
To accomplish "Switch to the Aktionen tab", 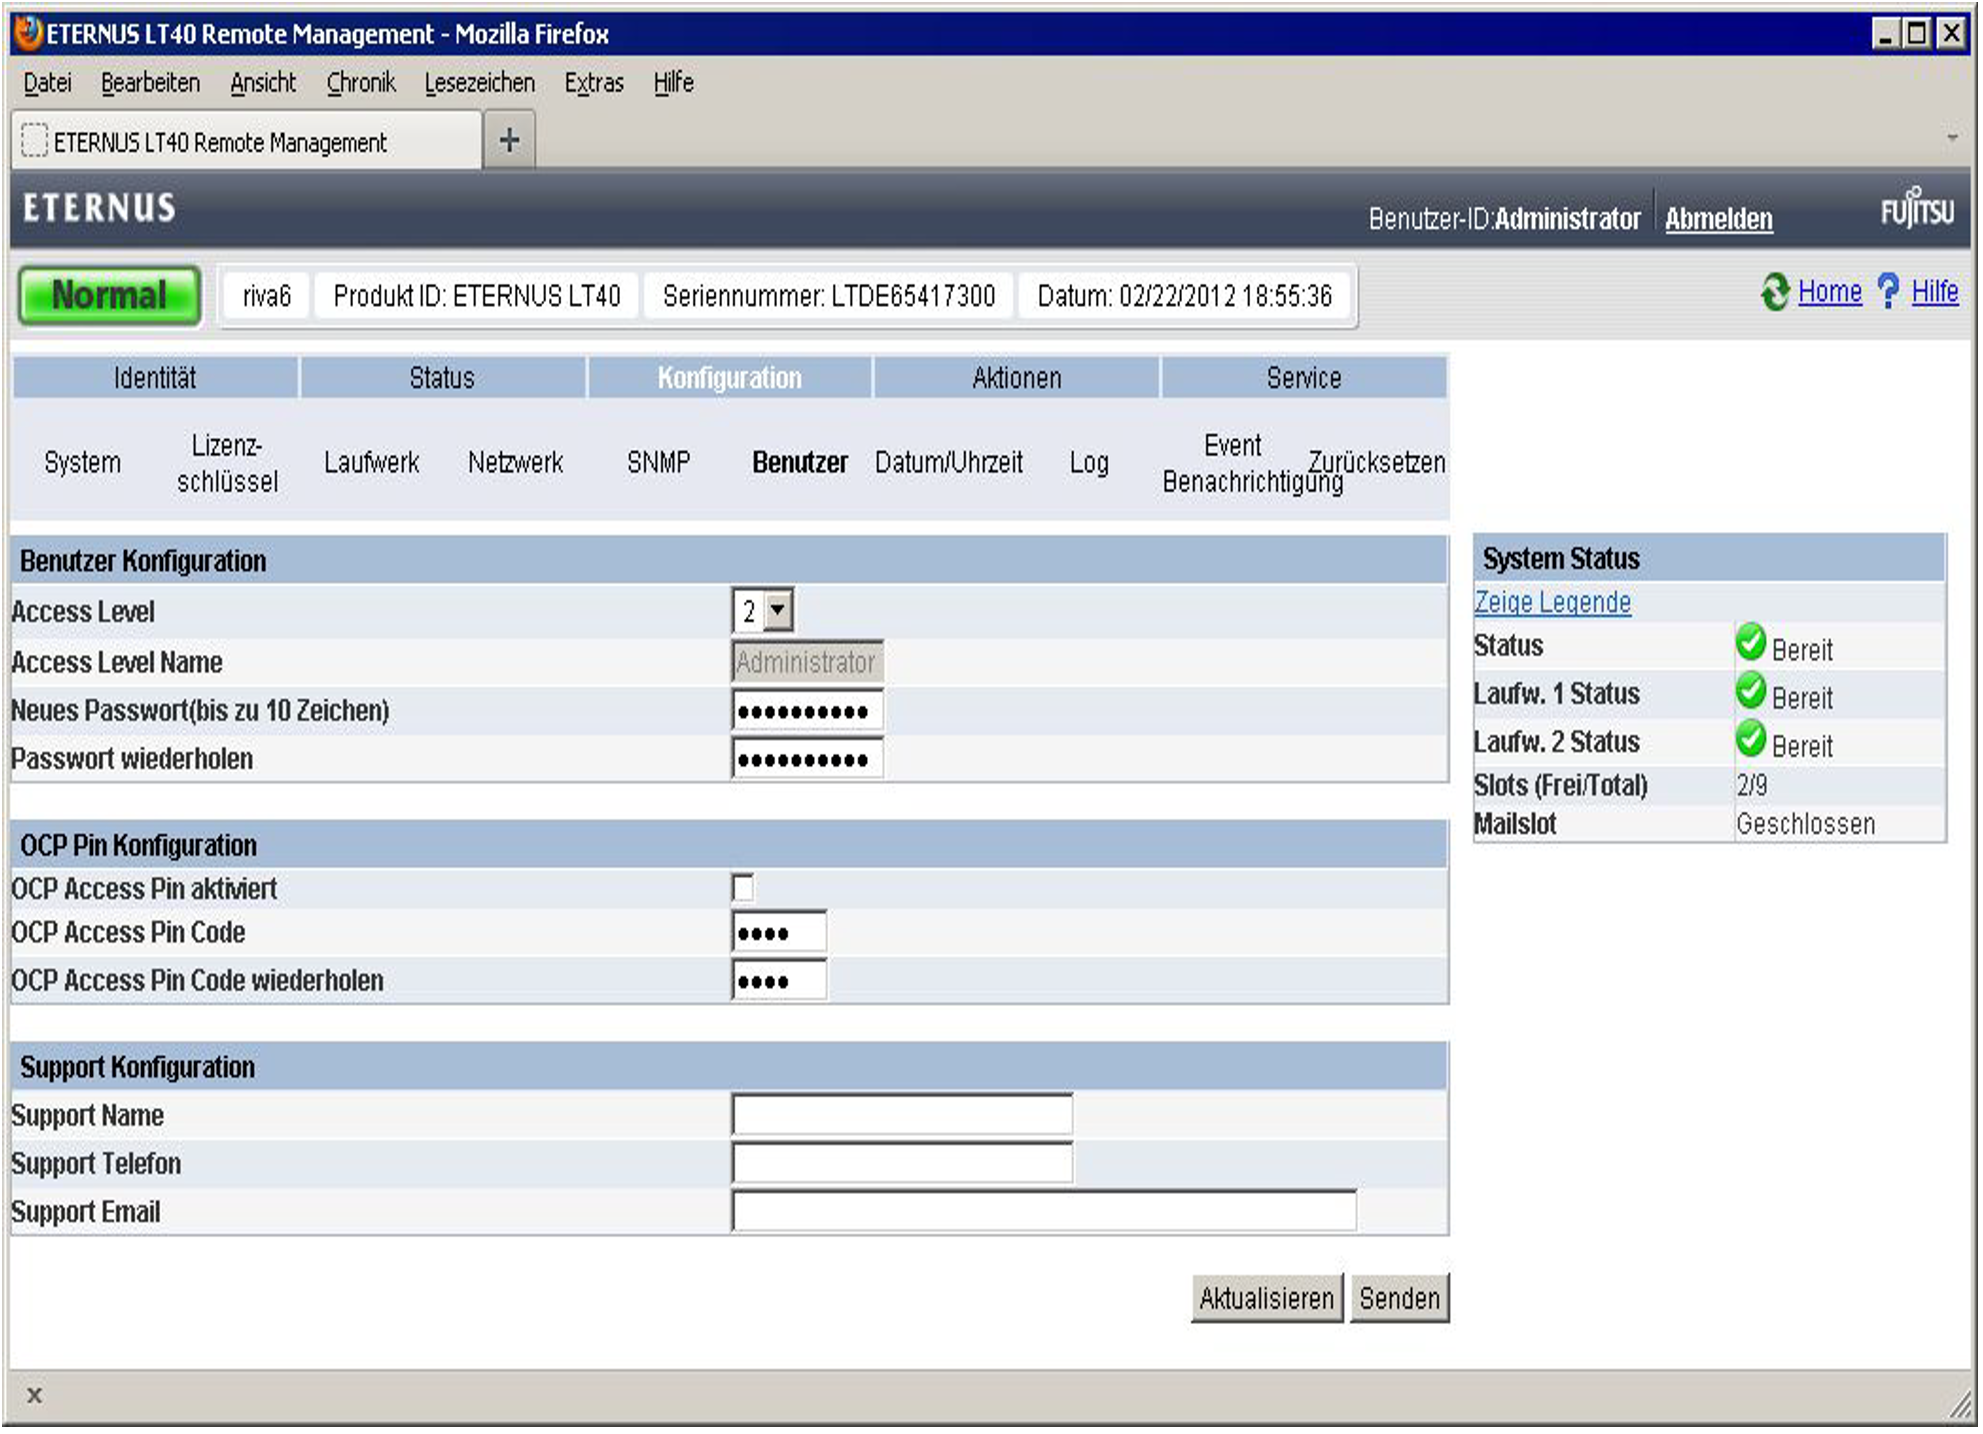I will (x=1017, y=377).
